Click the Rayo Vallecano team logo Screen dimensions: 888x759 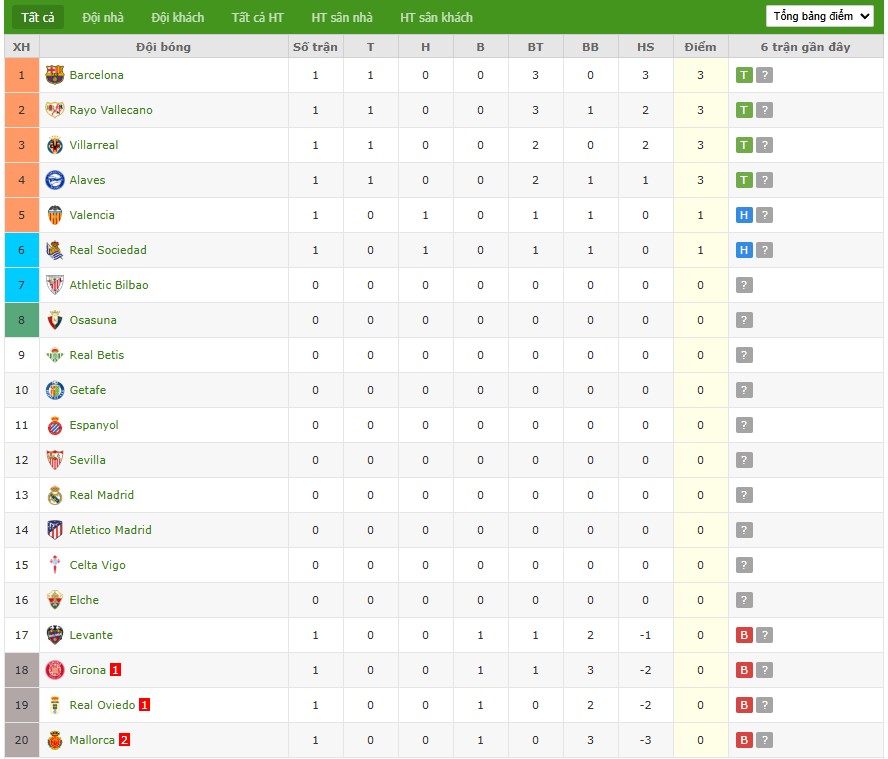click(55, 110)
